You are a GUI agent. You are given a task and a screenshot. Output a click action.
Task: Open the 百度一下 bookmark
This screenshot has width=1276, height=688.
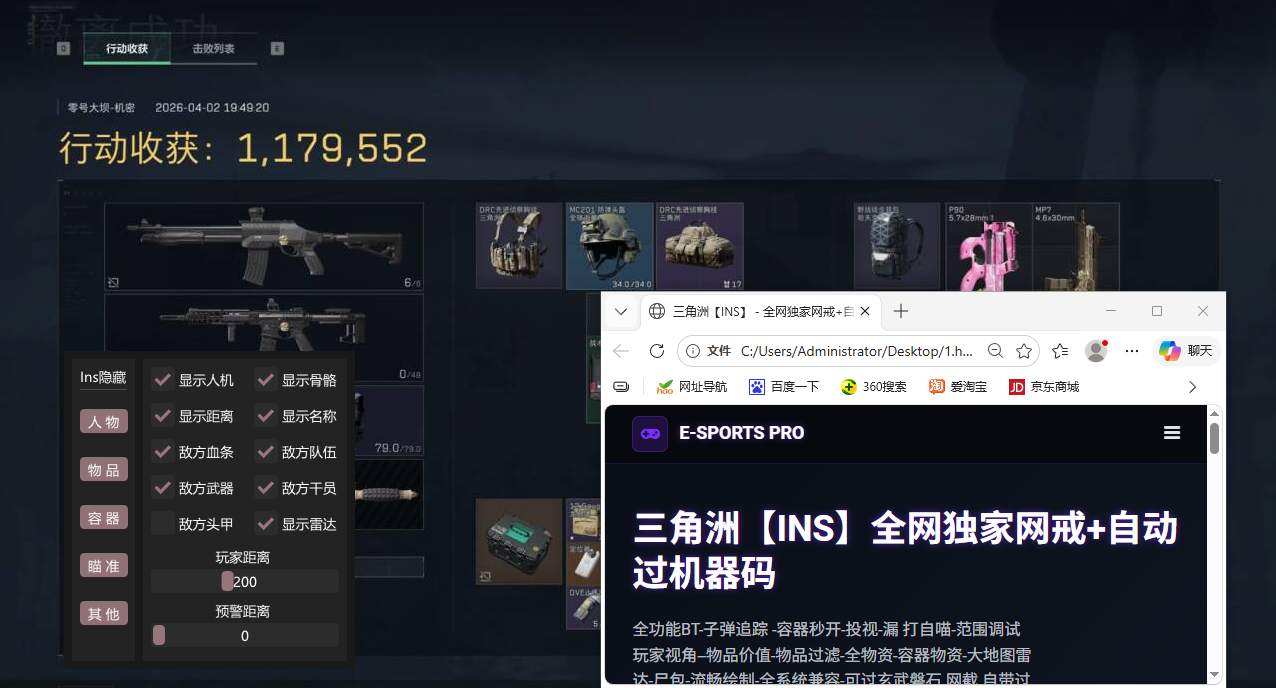pos(783,387)
